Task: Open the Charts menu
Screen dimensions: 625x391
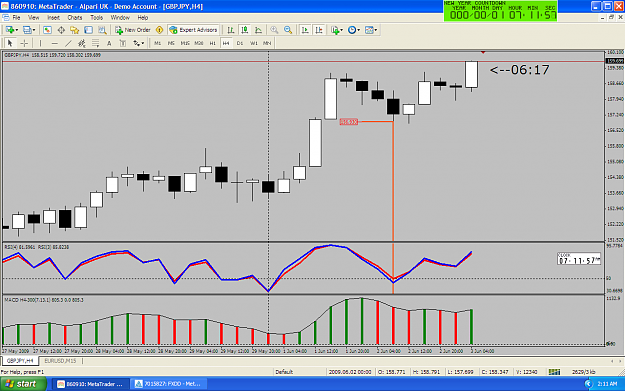Action: 75,18
